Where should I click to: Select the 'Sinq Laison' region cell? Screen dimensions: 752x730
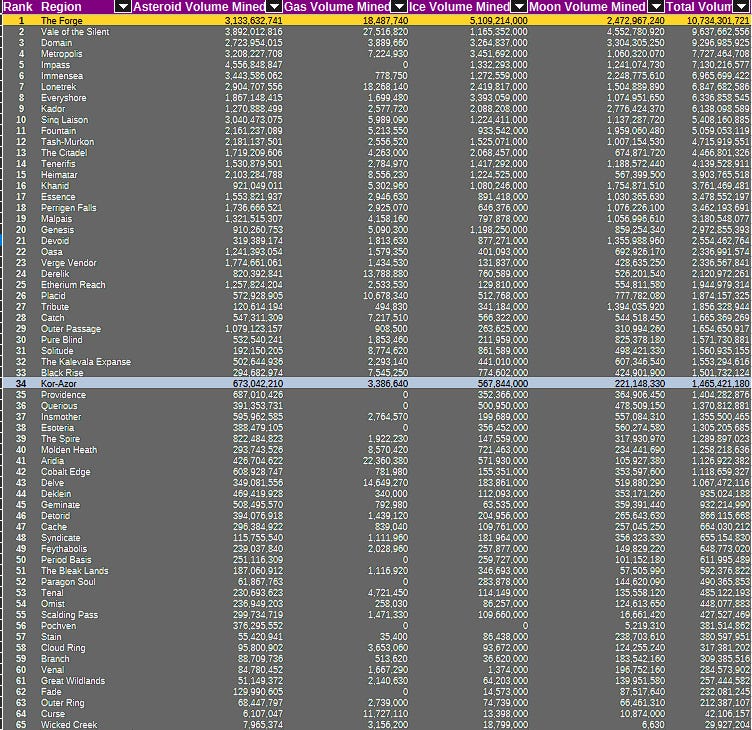coord(64,120)
